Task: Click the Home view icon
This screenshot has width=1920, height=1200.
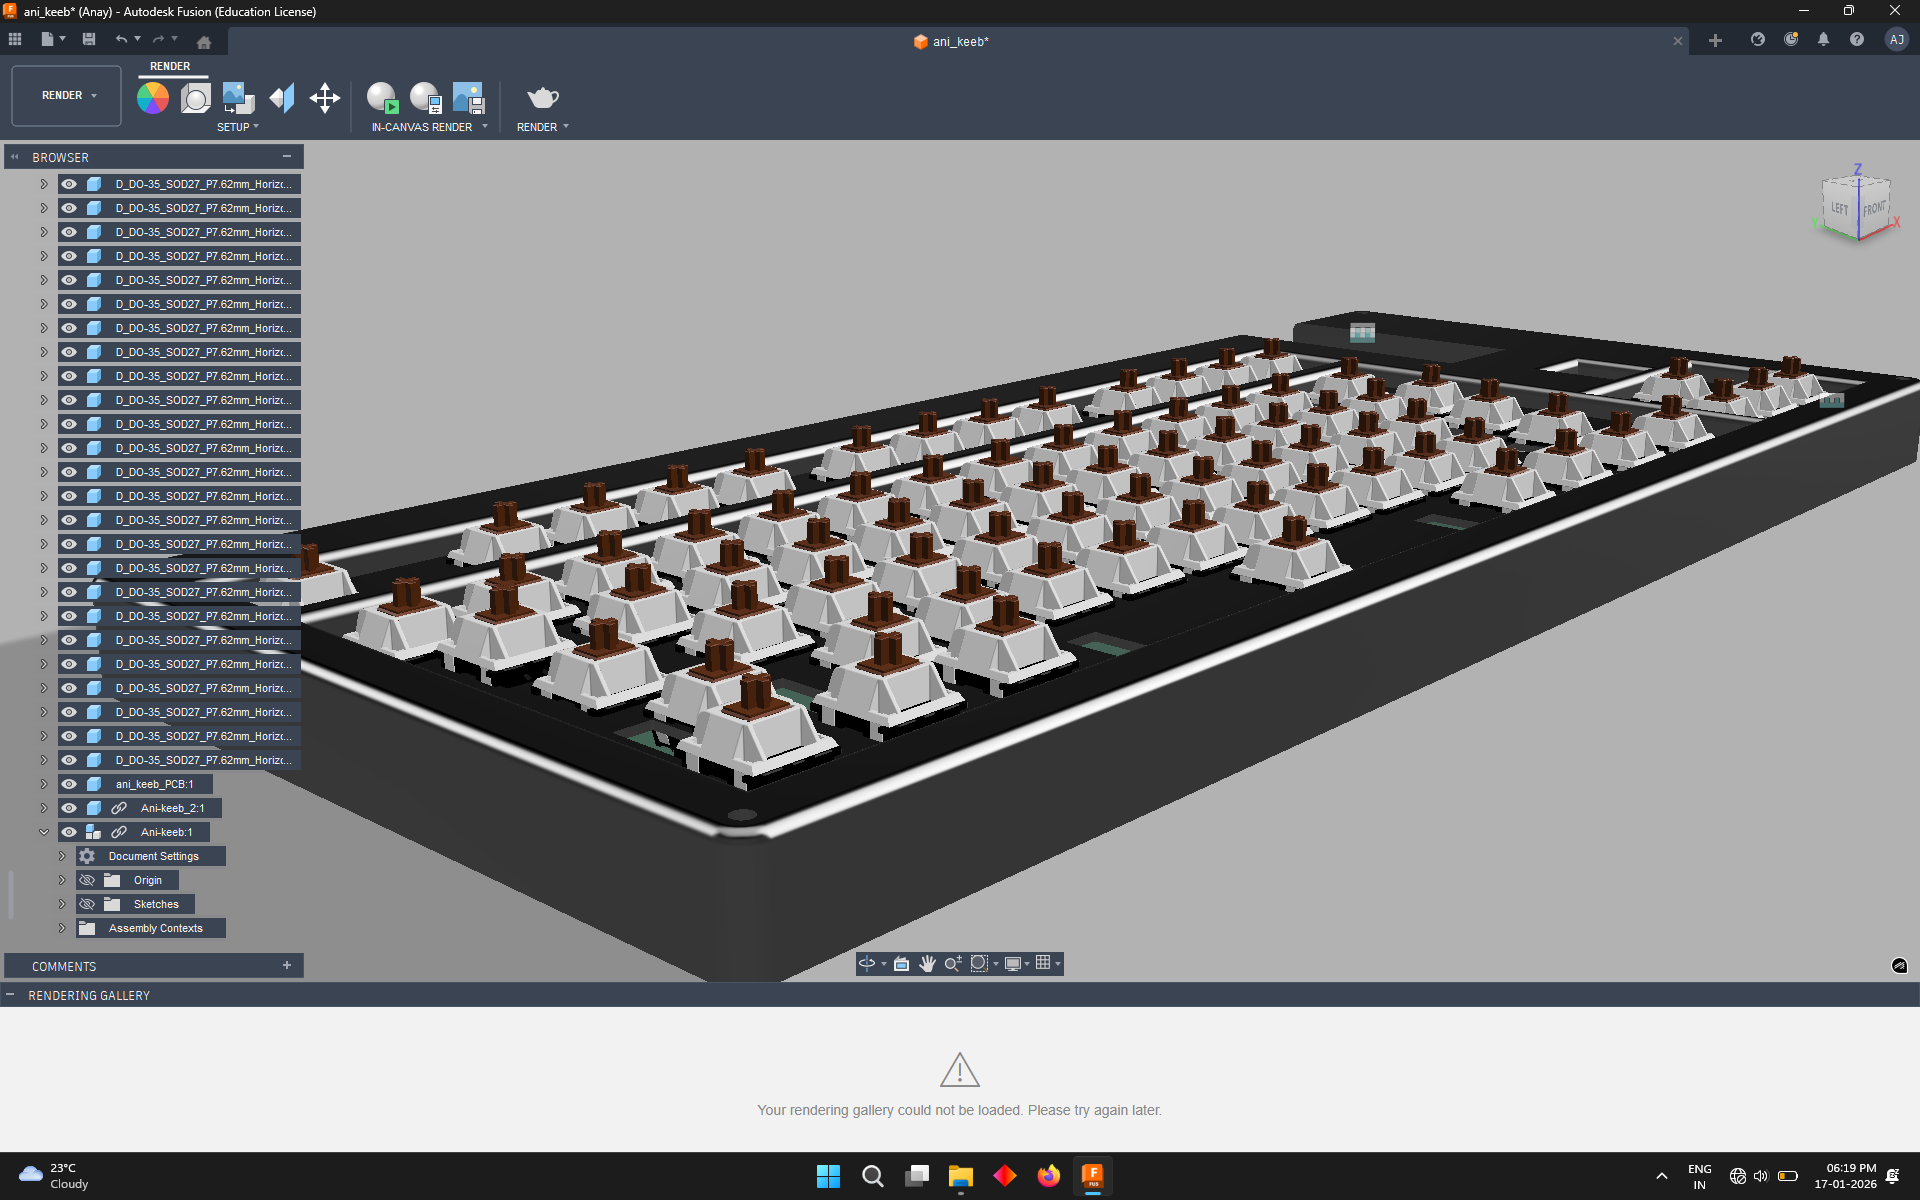Action: tap(204, 42)
